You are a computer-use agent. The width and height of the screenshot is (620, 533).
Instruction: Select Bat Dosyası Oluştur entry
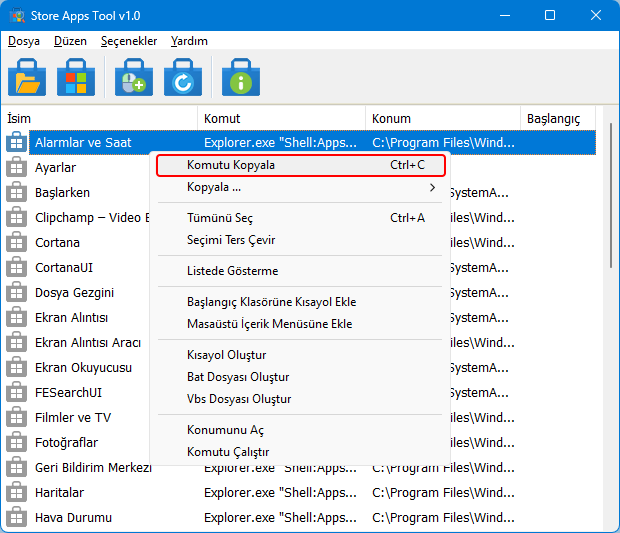click(301, 377)
